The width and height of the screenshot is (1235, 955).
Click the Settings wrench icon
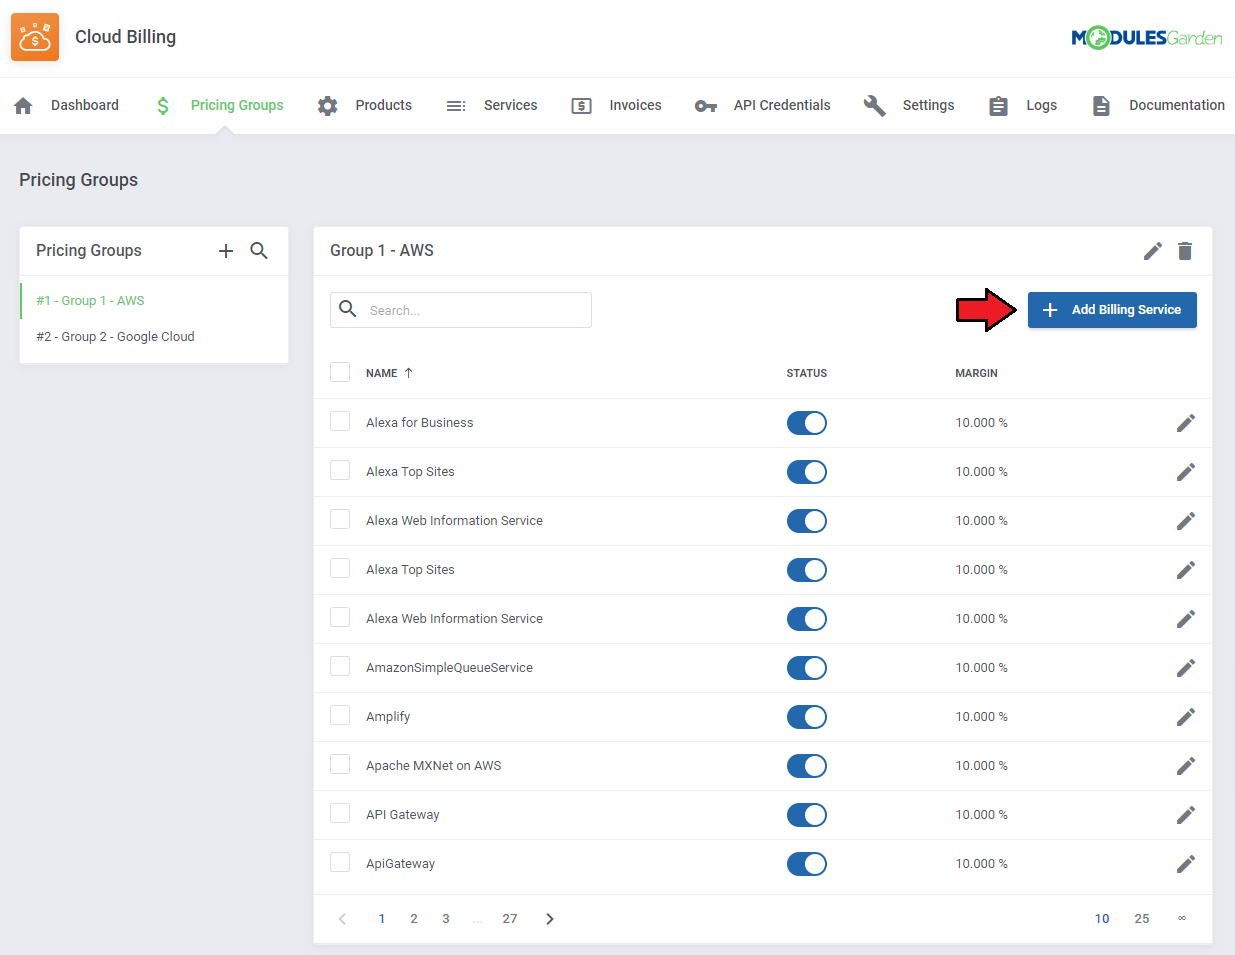pyautogui.click(x=874, y=105)
